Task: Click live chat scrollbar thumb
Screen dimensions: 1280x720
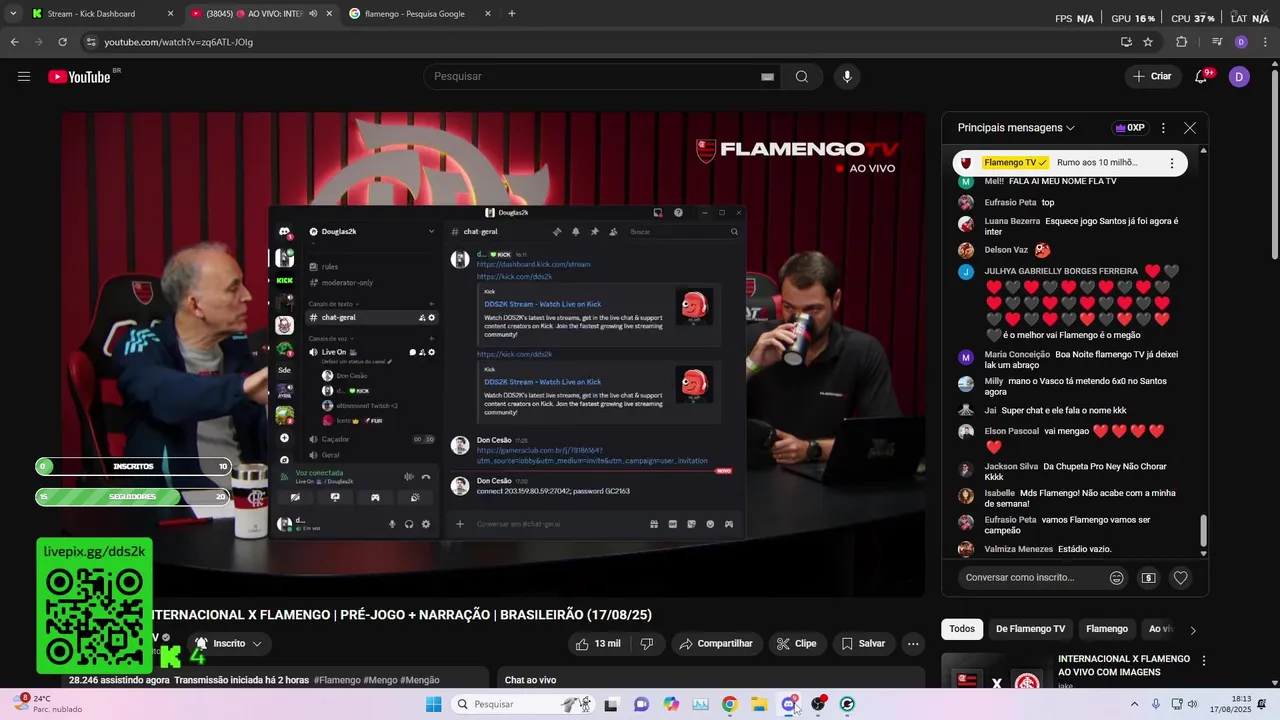Action: (x=1203, y=531)
